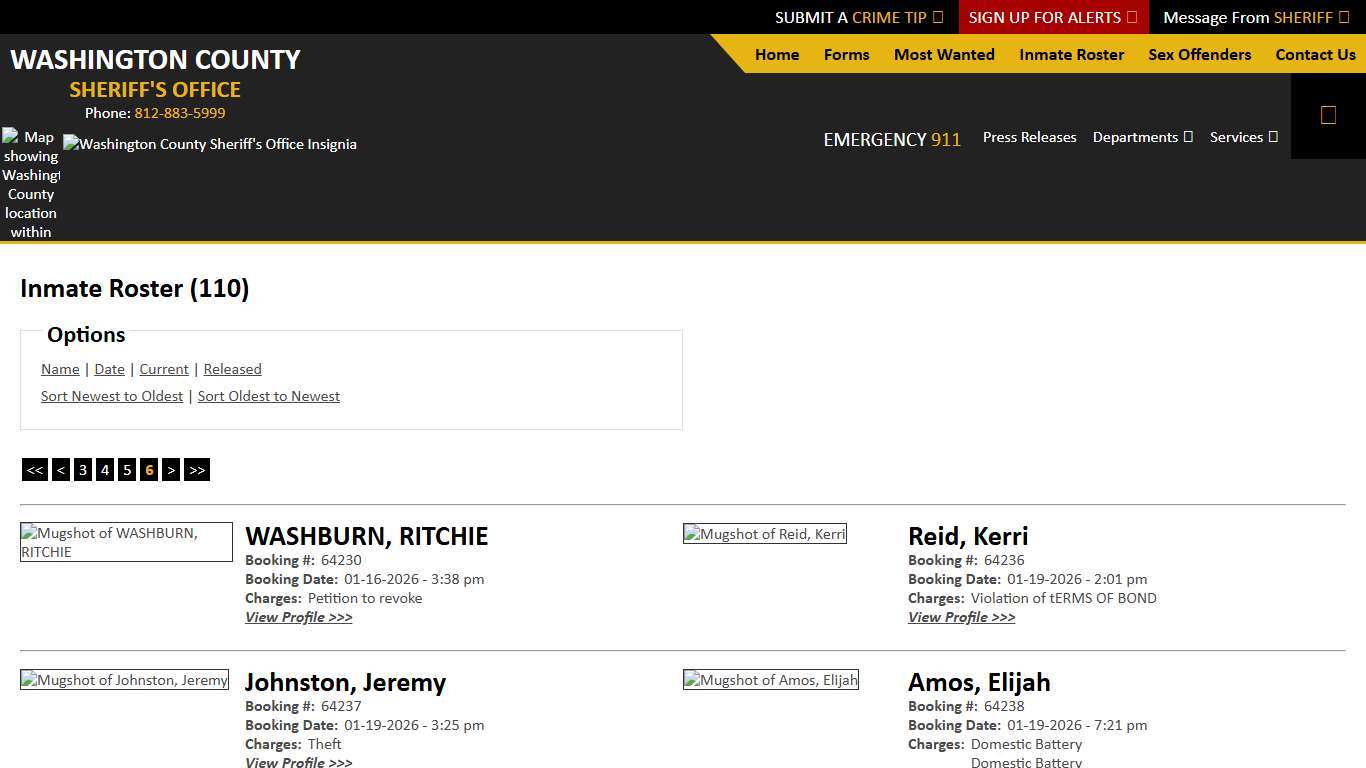Screen dimensions: 1366x768
Task: Sort inmates by Name
Action: click(59, 369)
